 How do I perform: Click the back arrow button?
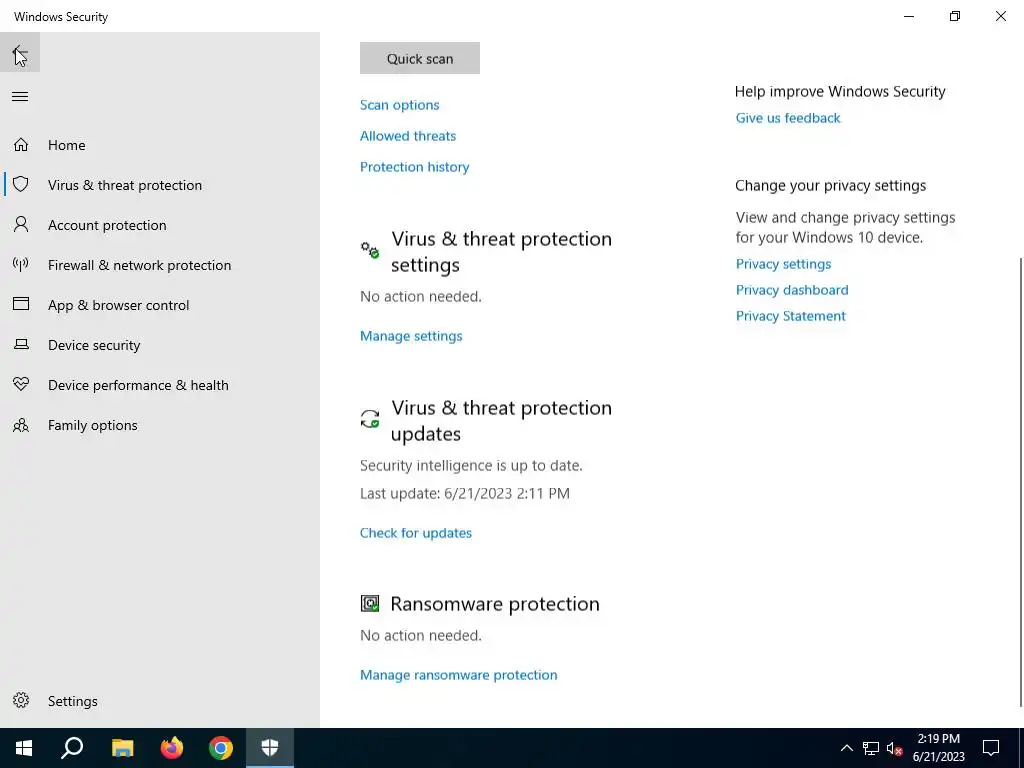20,52
